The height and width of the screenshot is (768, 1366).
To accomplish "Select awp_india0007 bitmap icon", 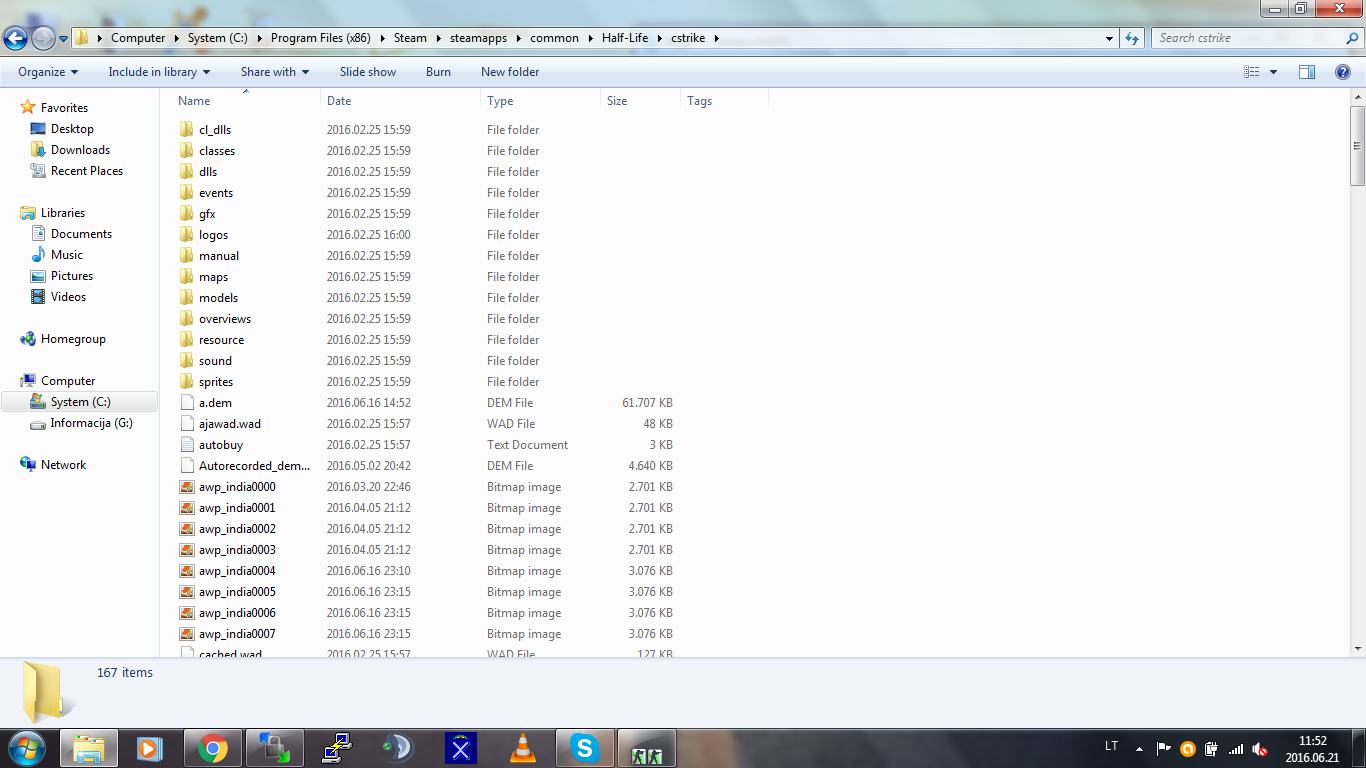I will (187, 634).
